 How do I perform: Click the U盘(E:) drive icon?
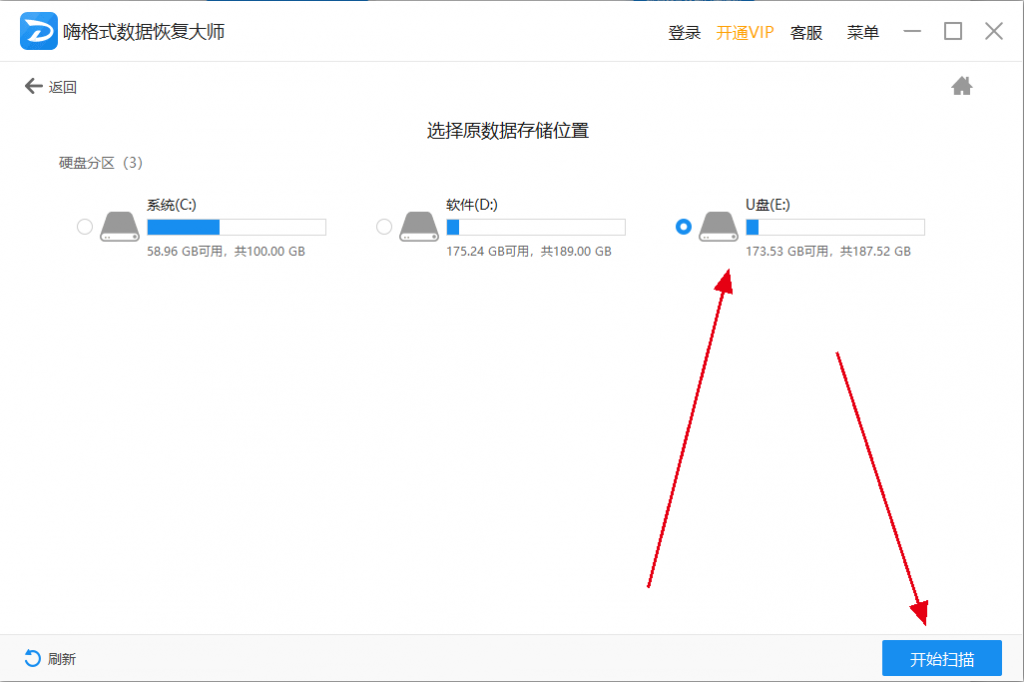[718, 227]
